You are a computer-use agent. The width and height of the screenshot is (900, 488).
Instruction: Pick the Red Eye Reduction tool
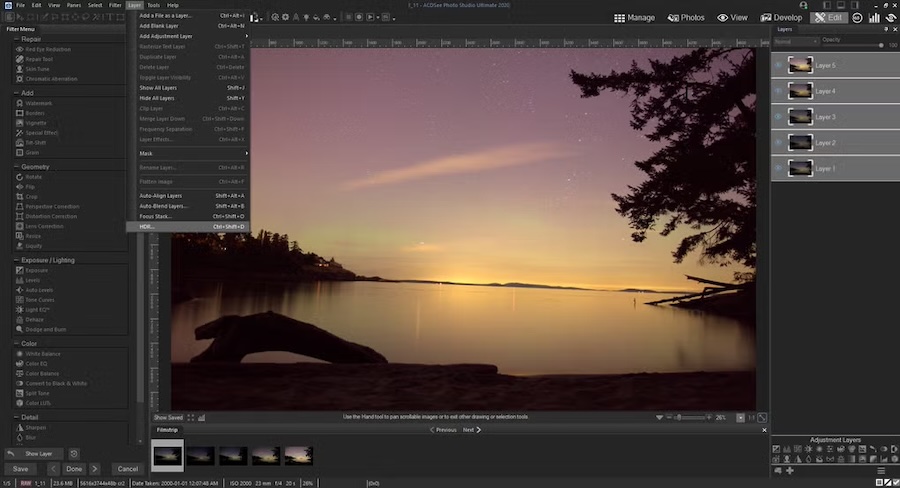(48, 49)
